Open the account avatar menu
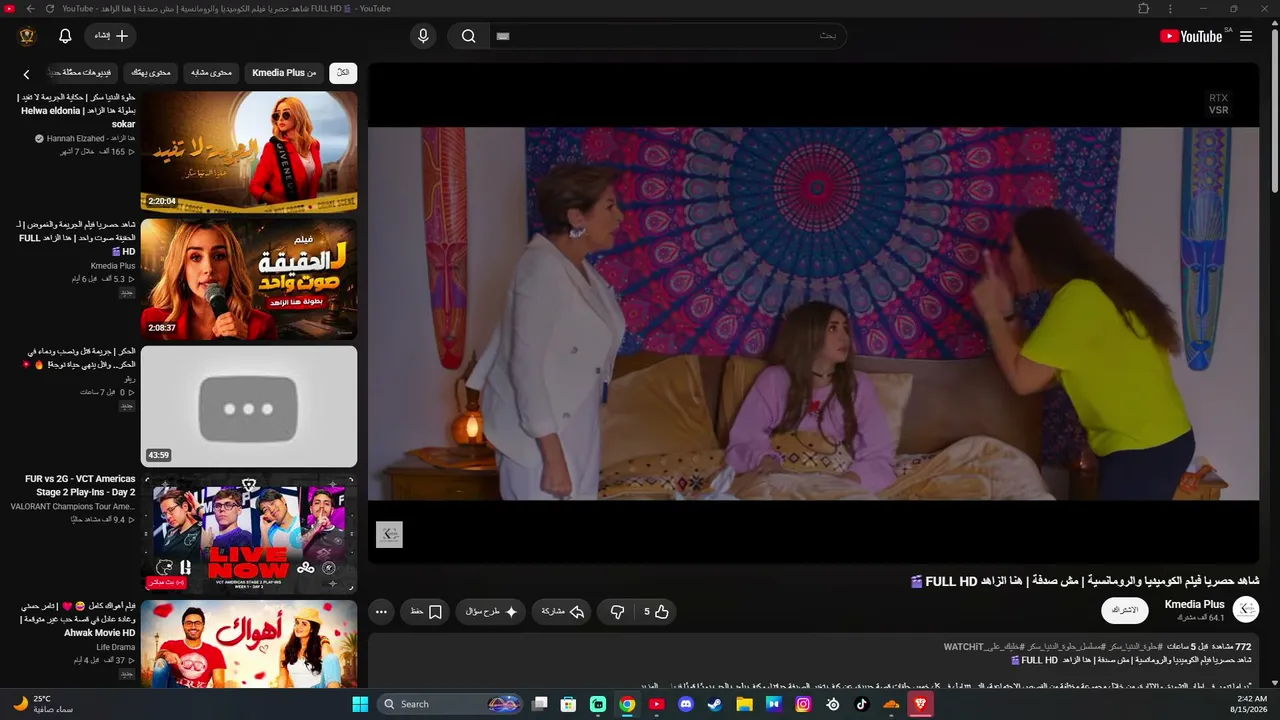 [x=27, y=36]
